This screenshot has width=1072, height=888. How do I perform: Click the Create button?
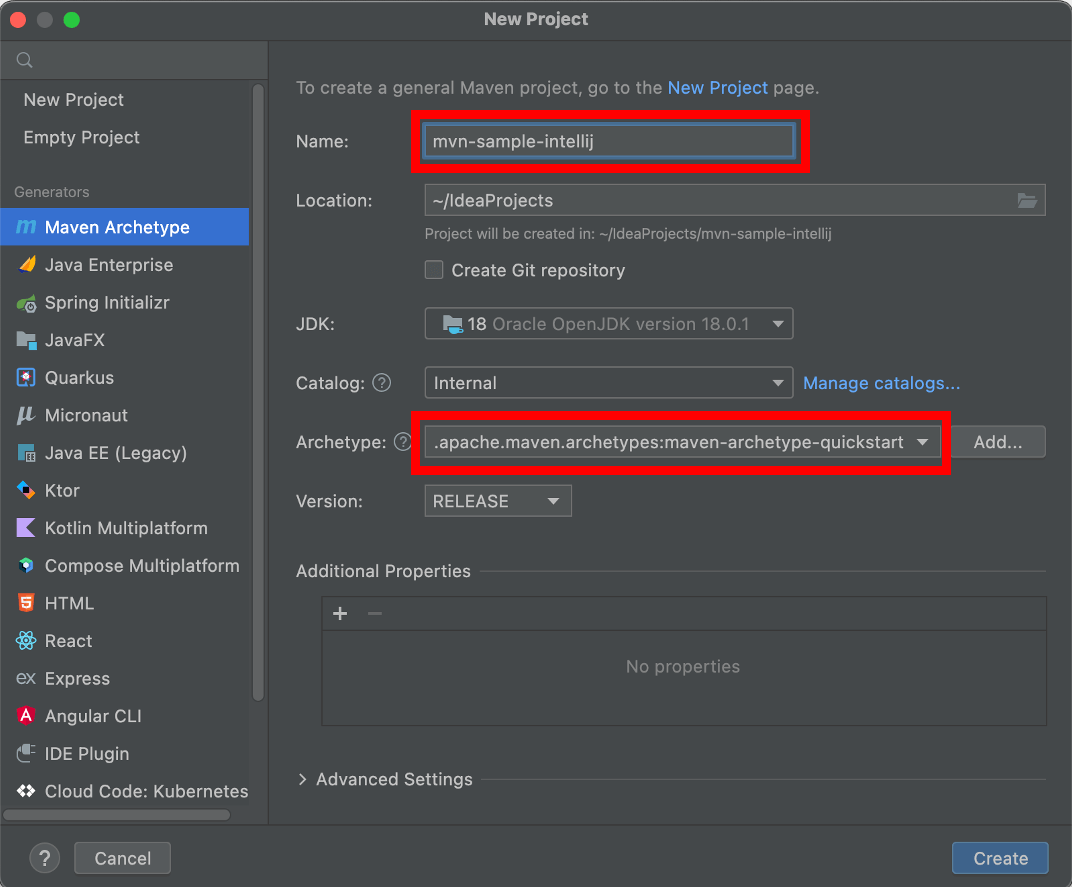coord(999,857)
